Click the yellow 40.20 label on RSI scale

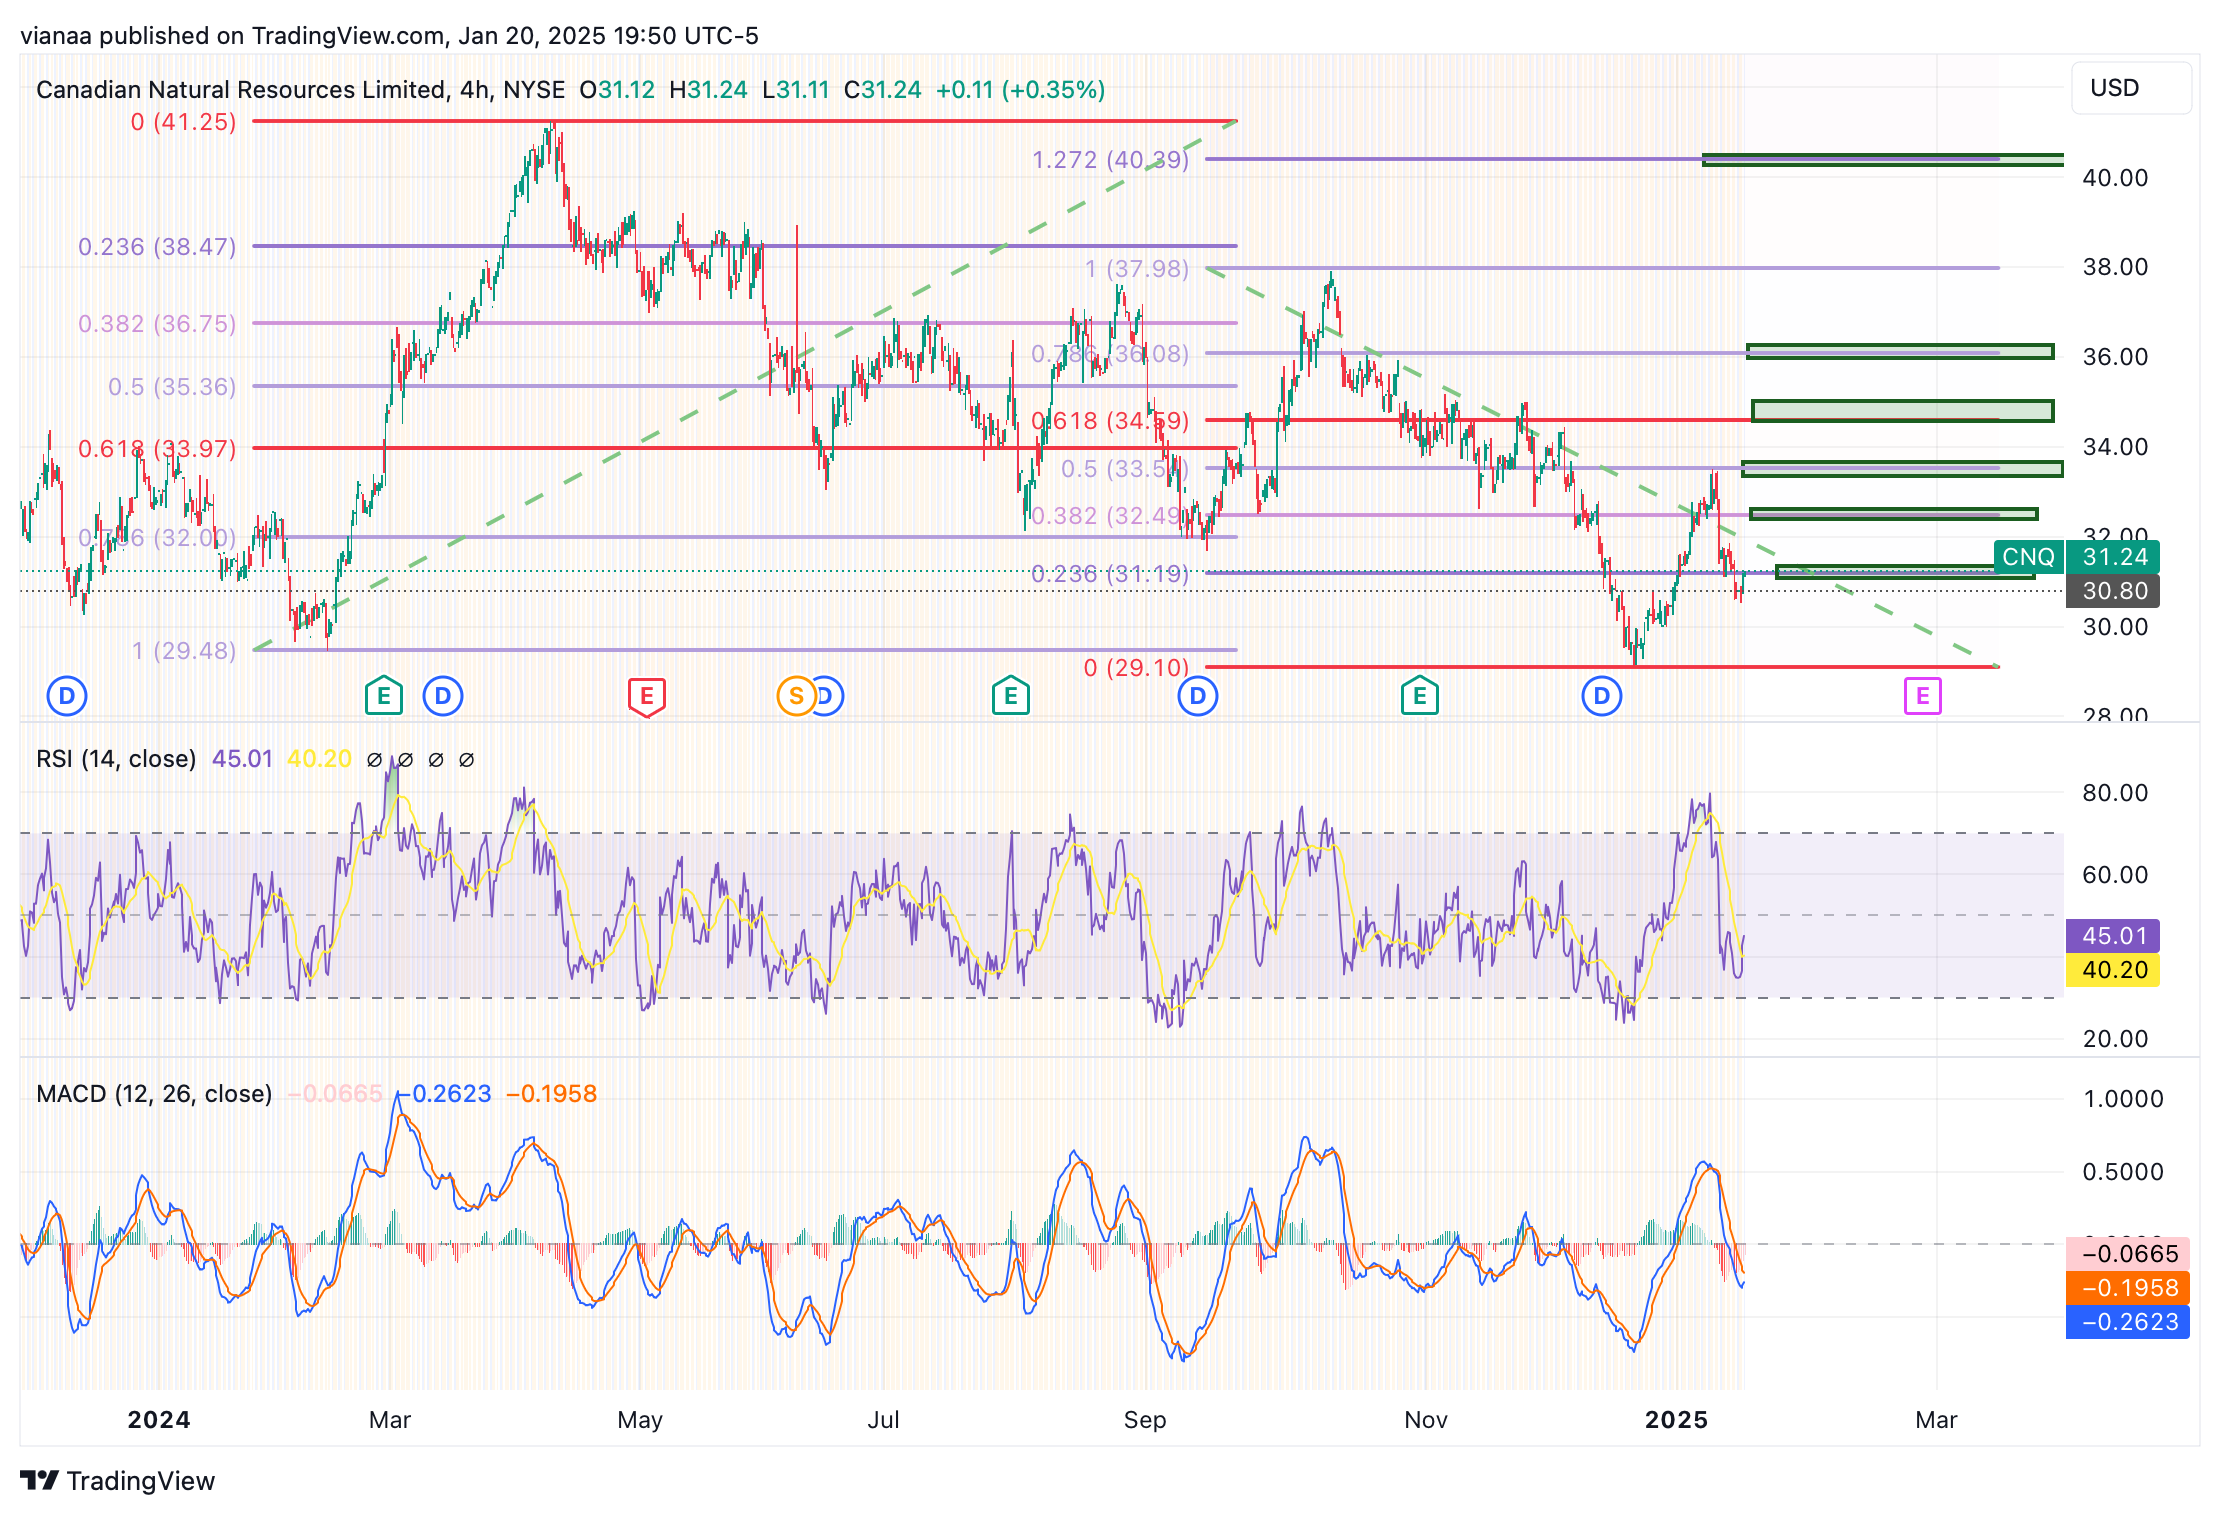coord(2113,970)
